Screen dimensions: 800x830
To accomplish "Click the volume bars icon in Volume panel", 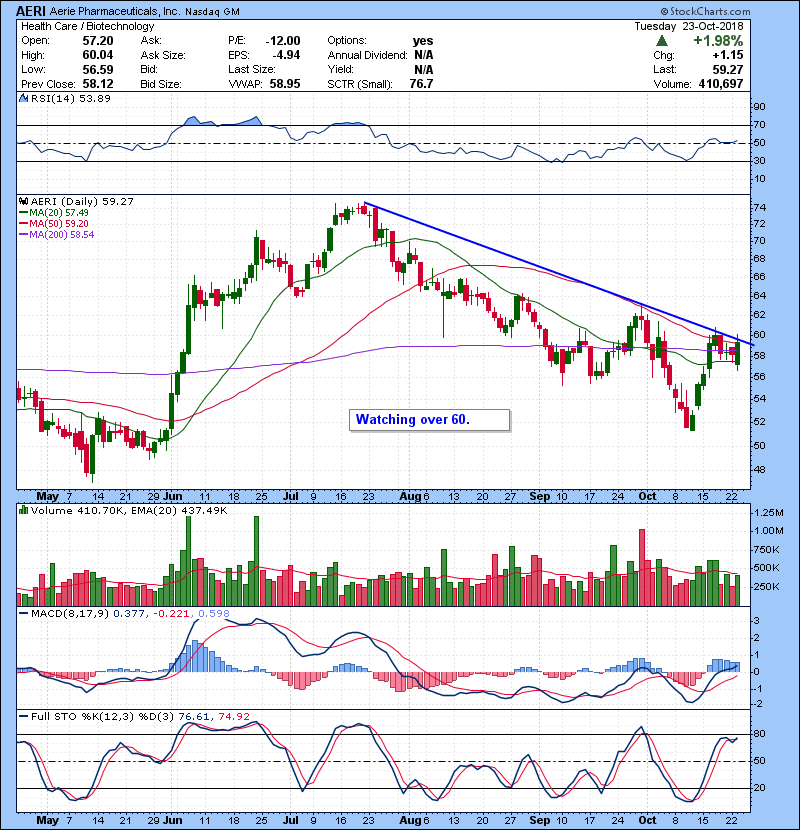I will tap(24, 510).
